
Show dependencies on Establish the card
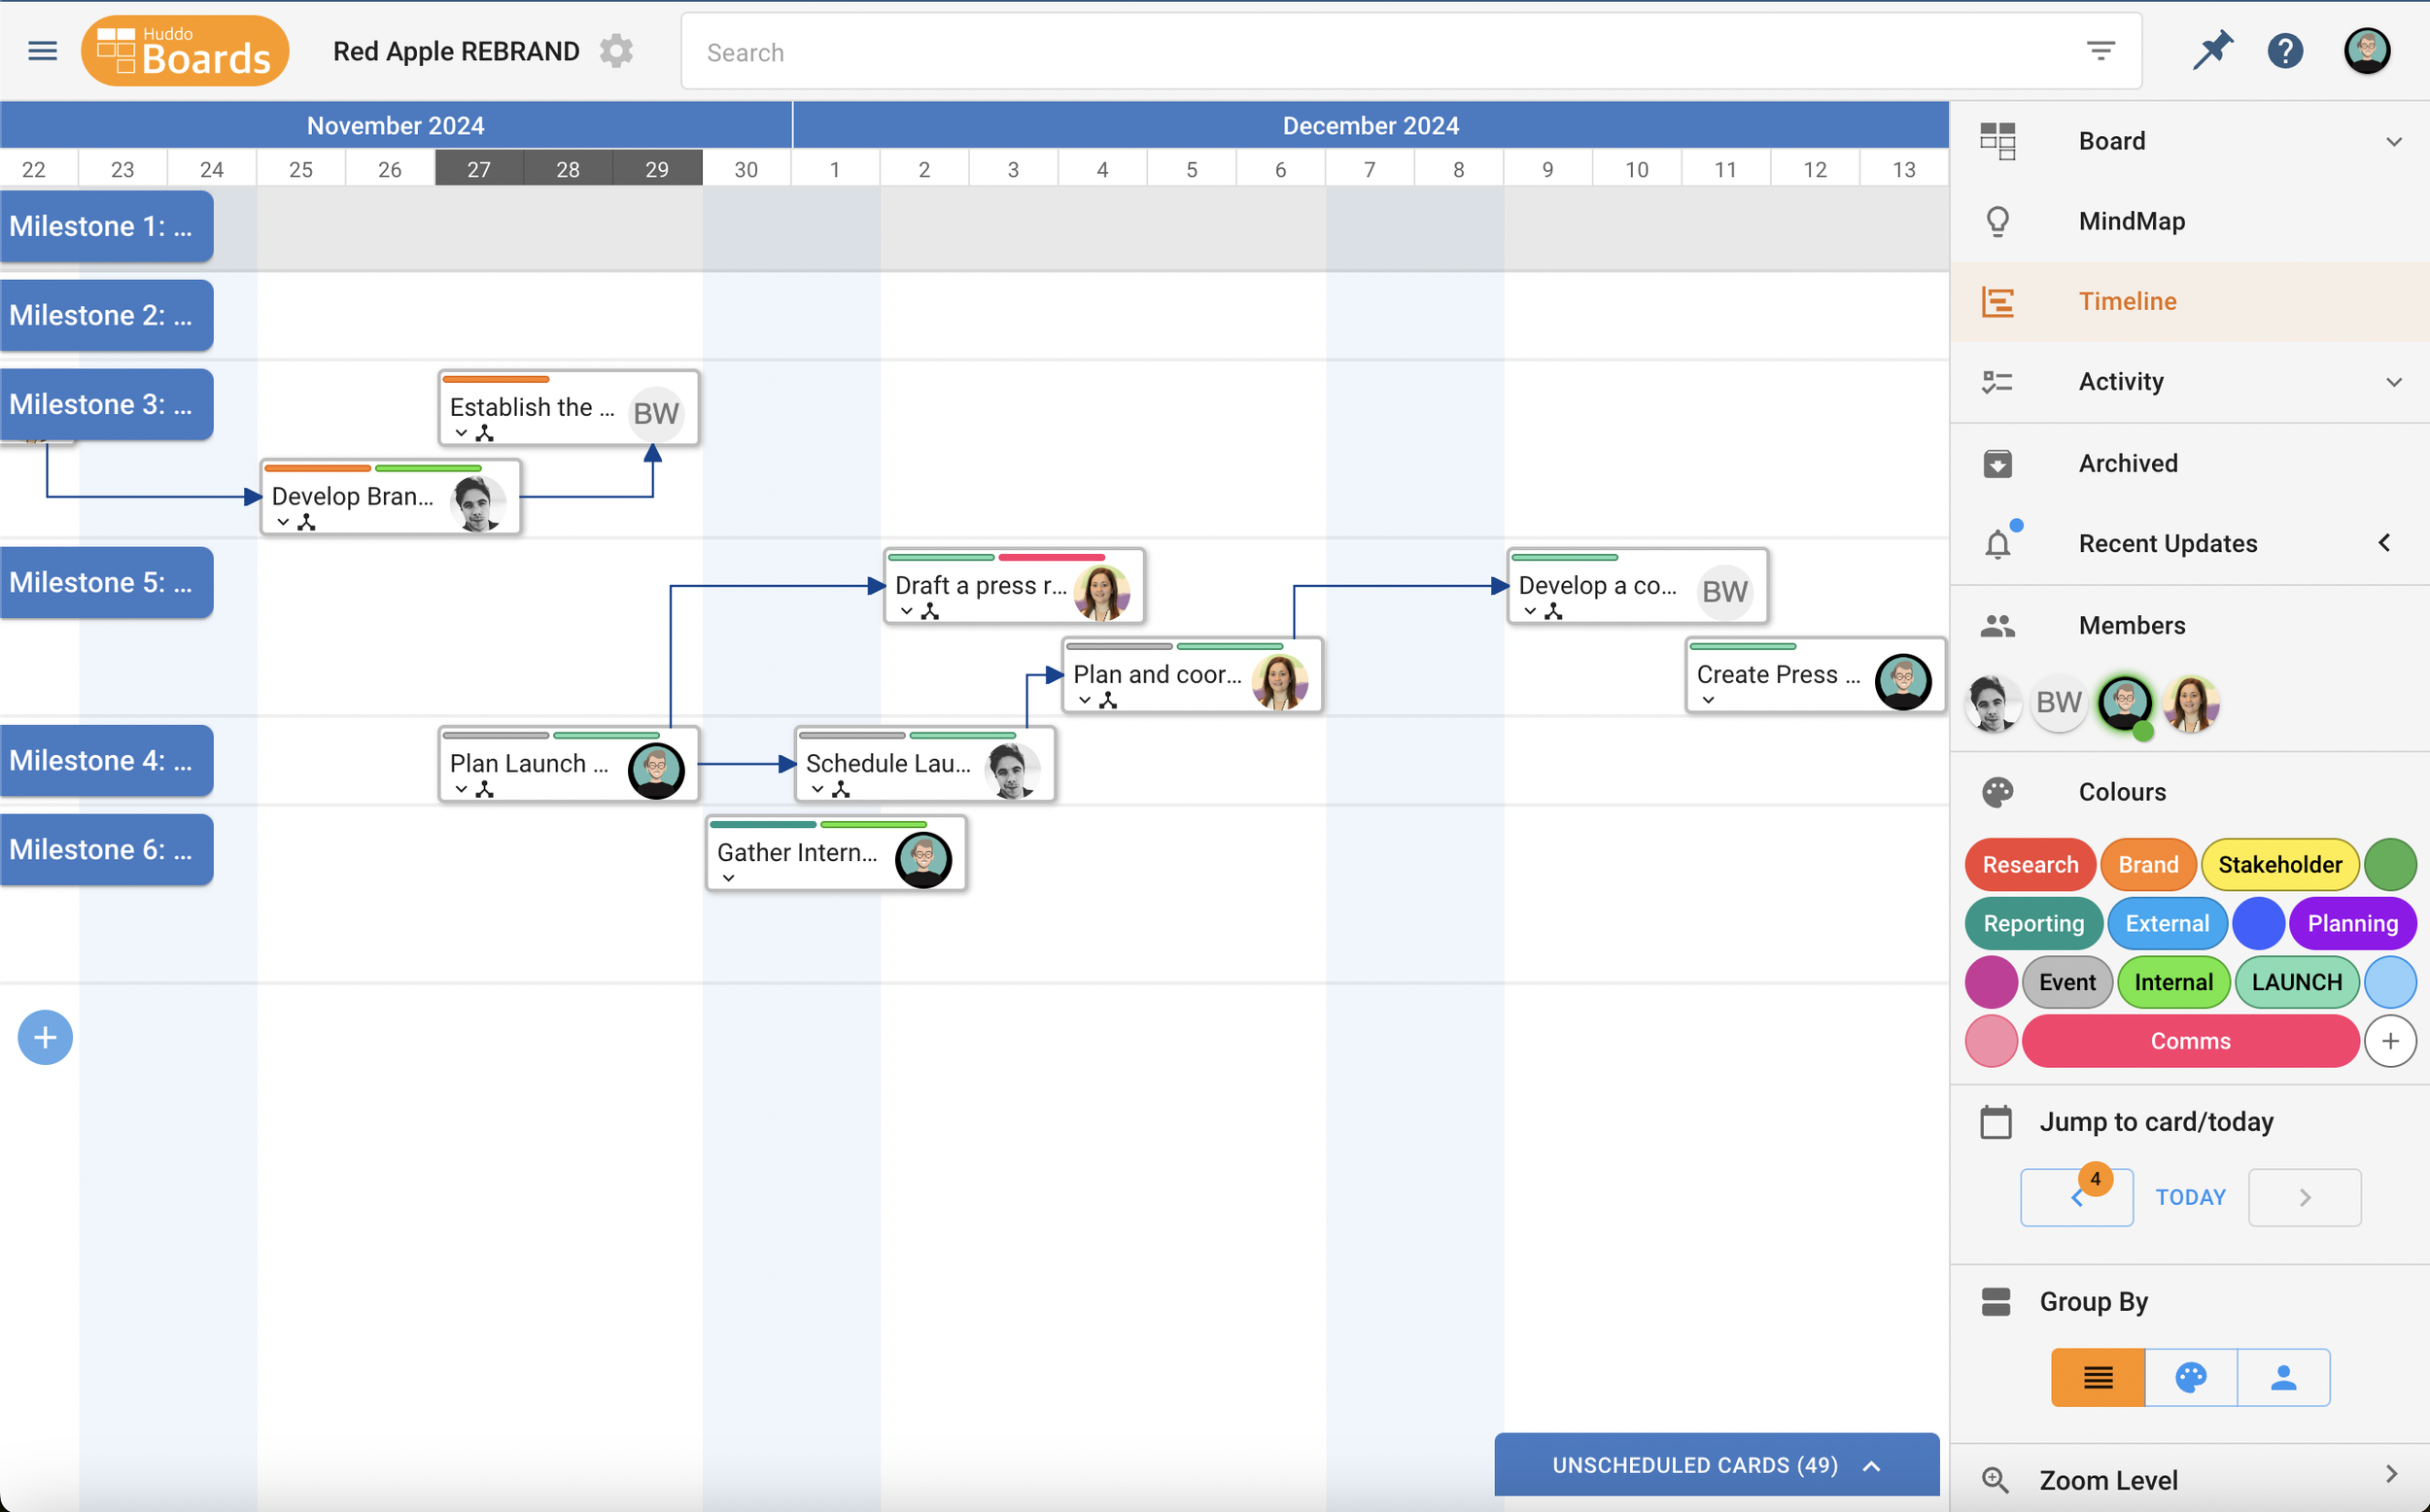(x=485, y=433)
